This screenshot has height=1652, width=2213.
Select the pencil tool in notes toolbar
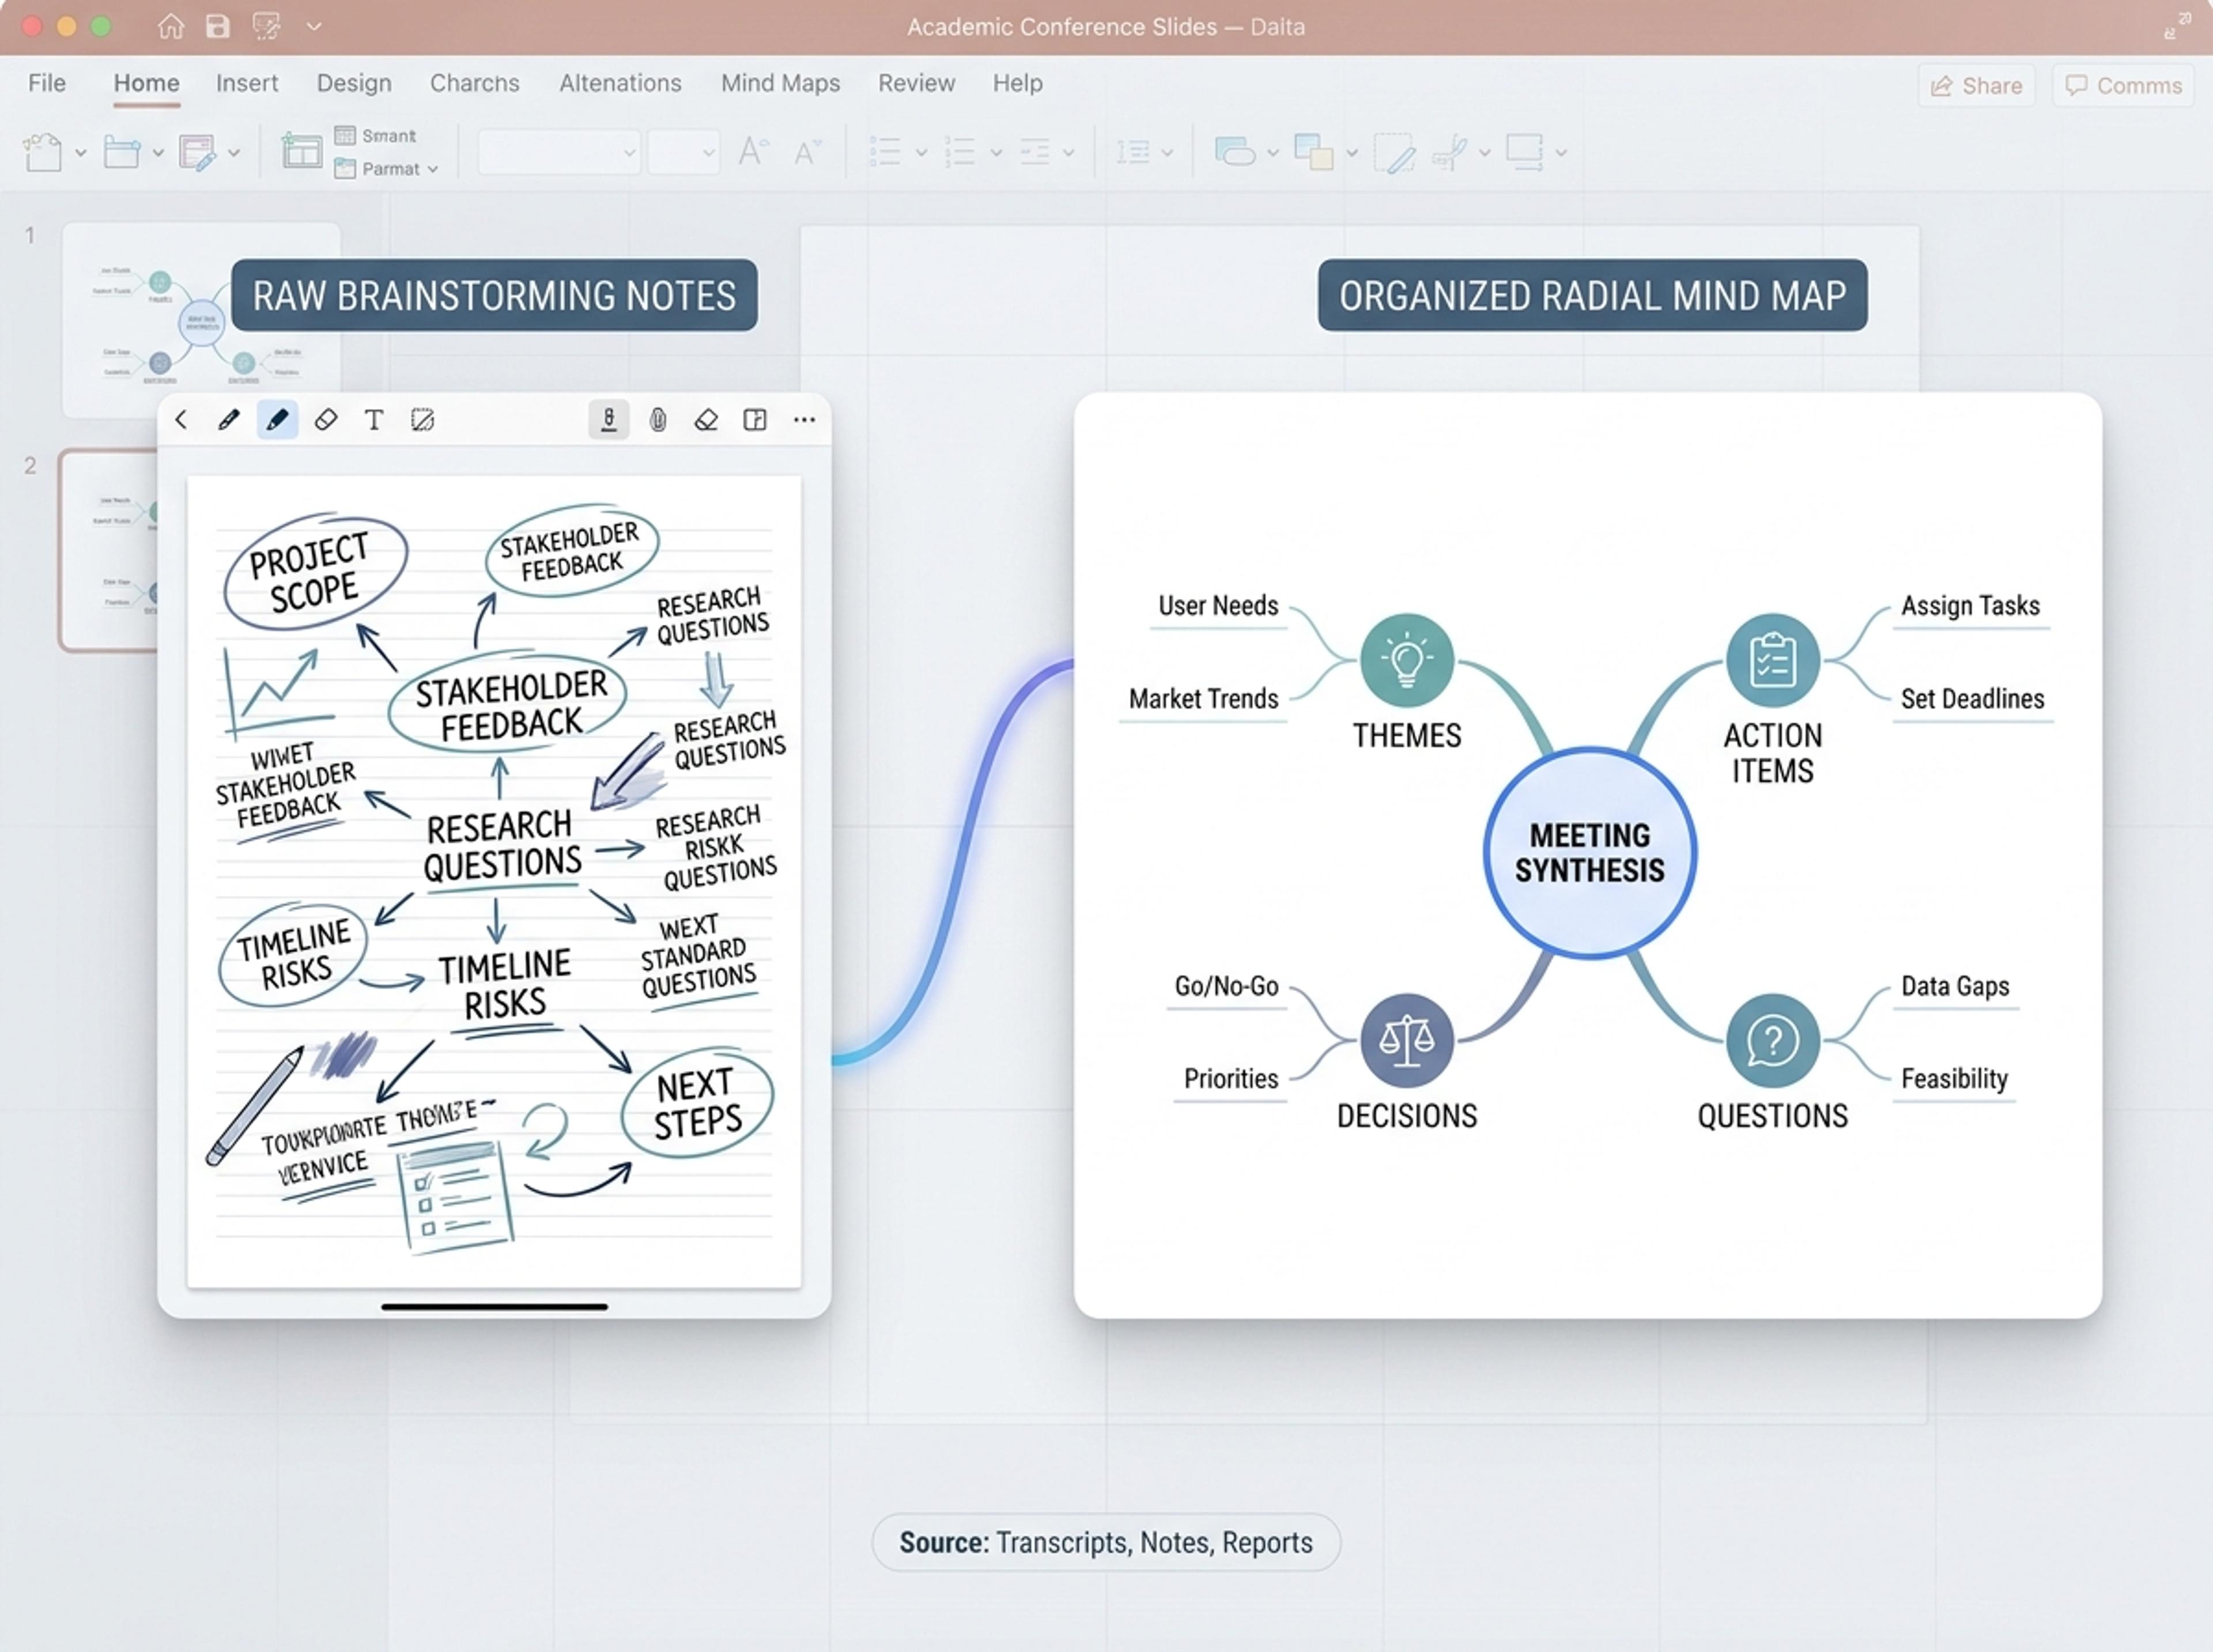(x=229, y=420)
